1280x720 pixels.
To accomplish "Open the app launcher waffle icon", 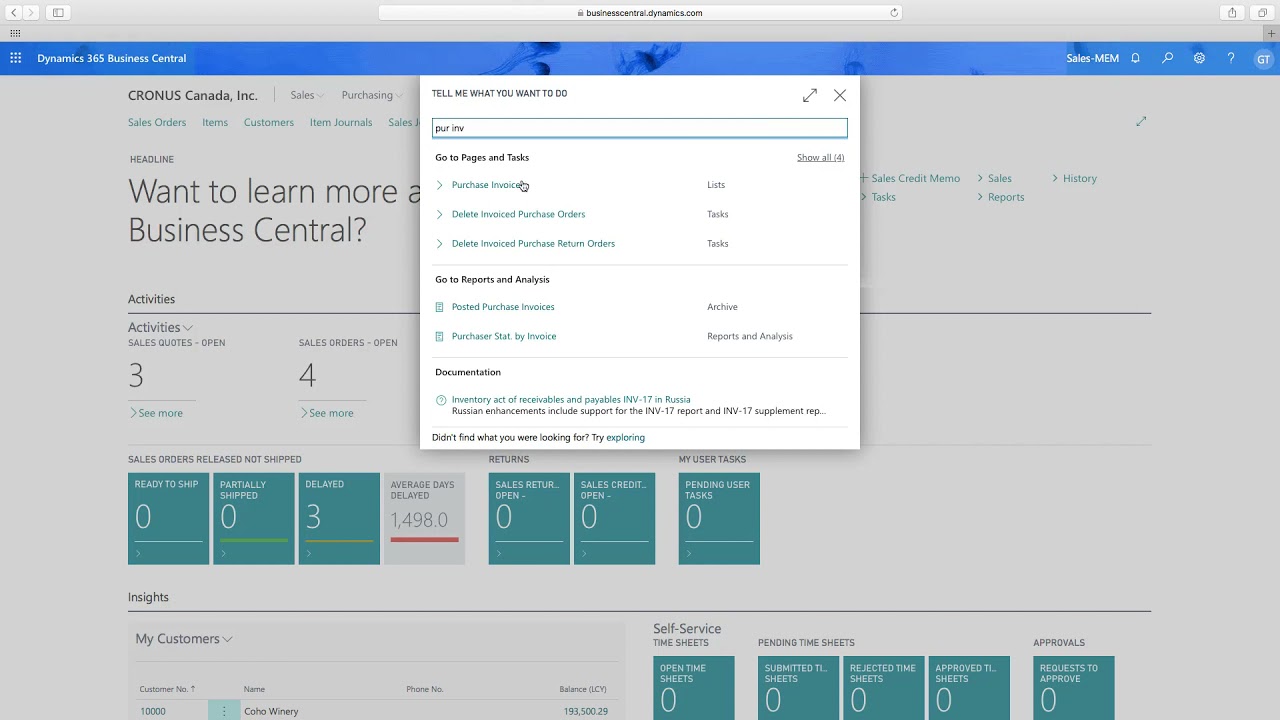I will tap(15, 58).
